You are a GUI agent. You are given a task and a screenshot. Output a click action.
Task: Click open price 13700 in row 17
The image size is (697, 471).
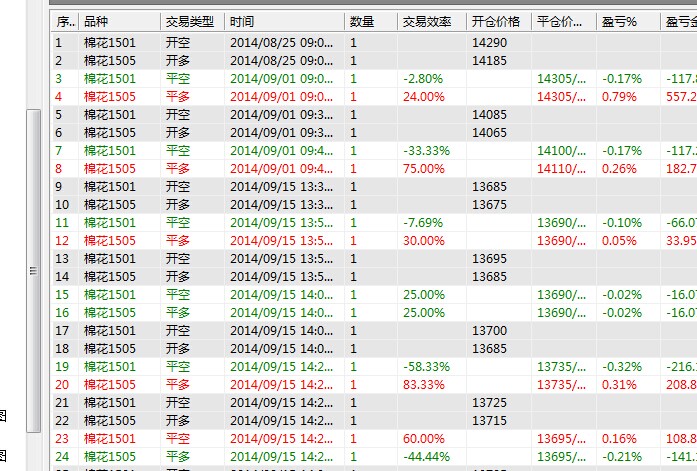click(x=489, y=331)
